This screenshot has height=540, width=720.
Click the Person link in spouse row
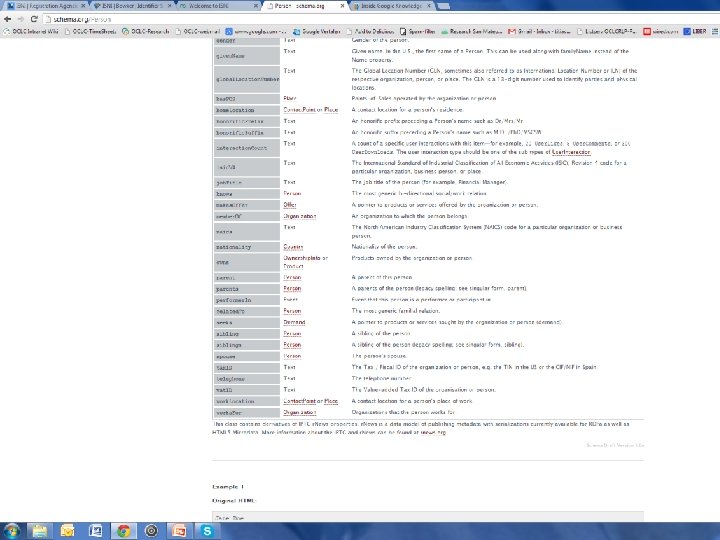coord(292,356)
